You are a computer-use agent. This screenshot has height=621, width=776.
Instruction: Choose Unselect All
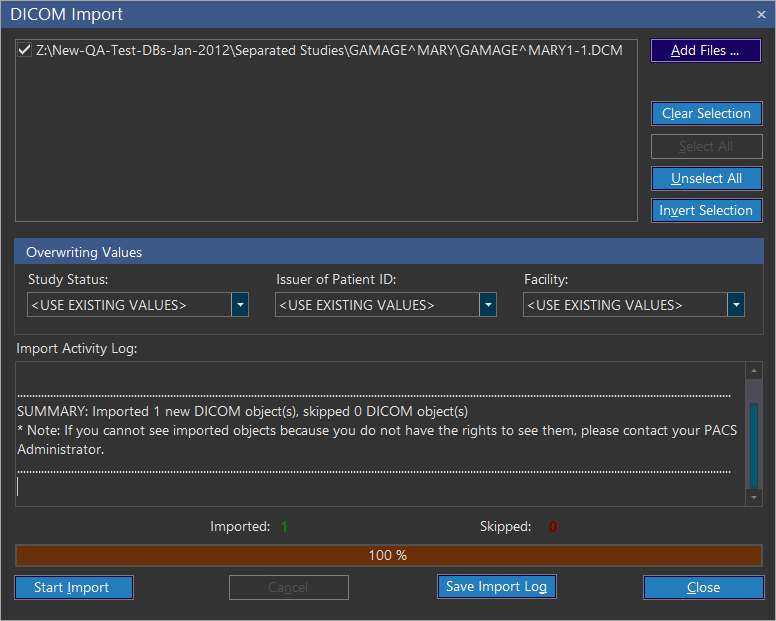(x=706, y=179)
